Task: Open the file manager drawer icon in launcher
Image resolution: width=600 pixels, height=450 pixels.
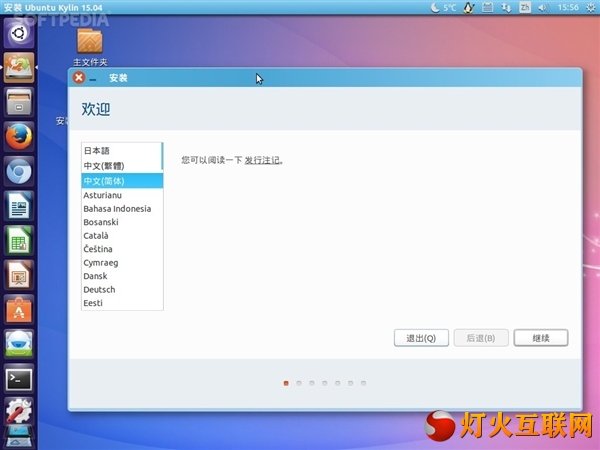Action: [x=19, y=102]
